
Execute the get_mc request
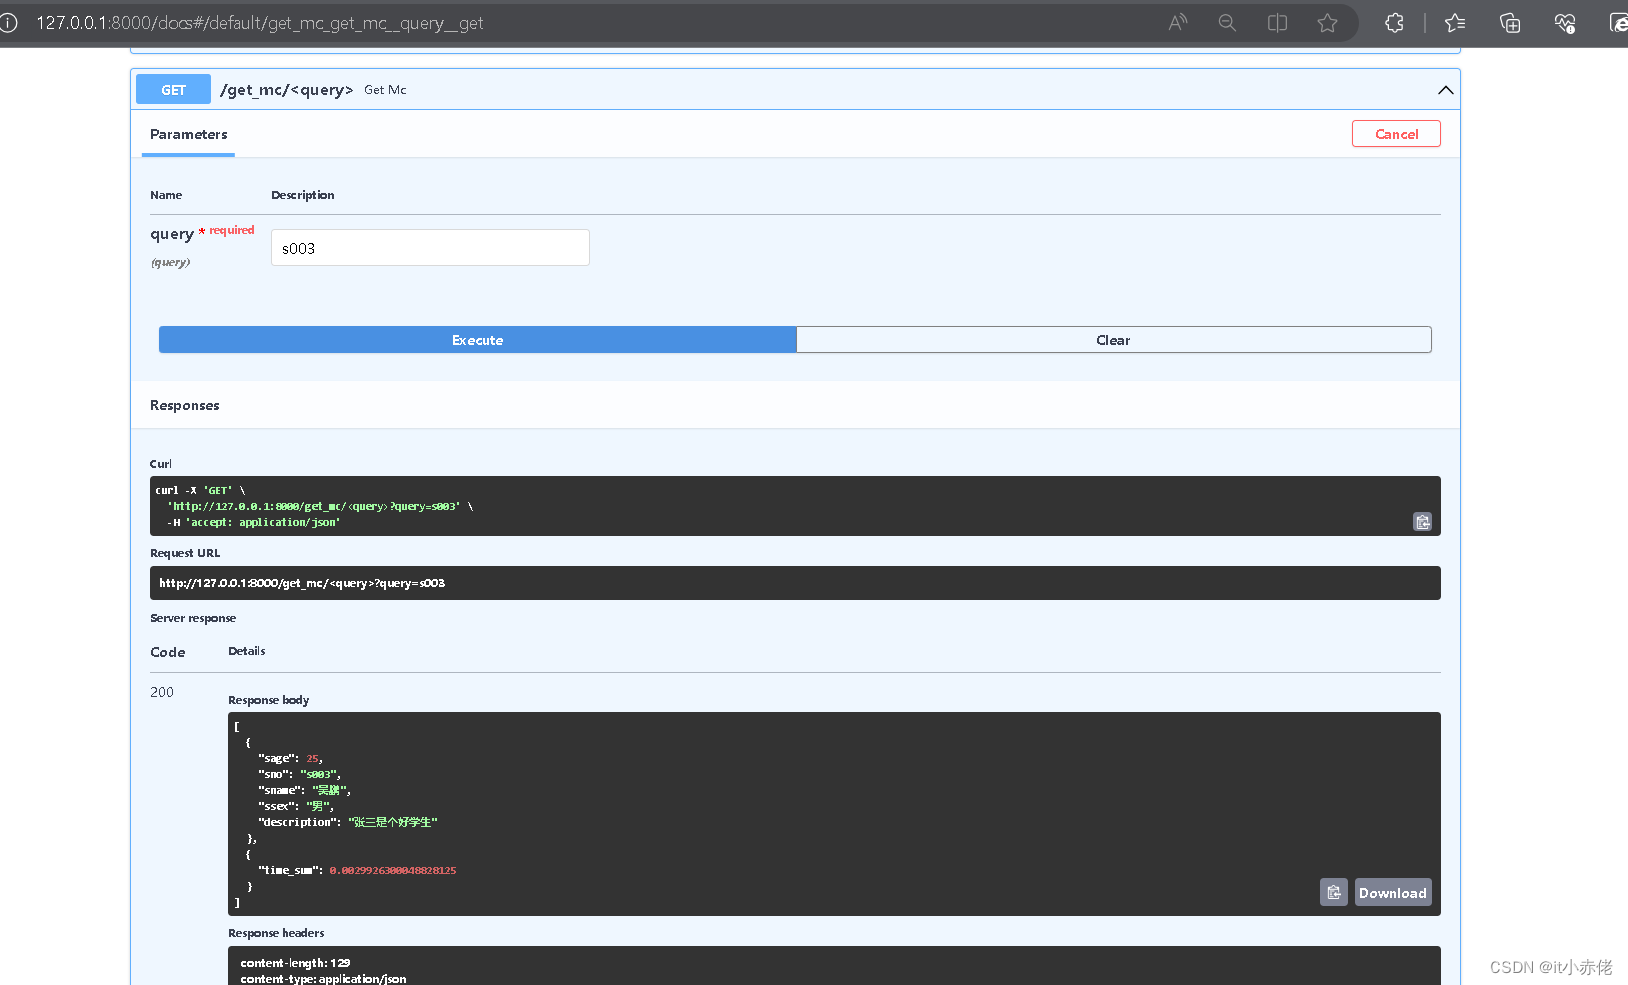pyautogui.click(x=477, y=339)
